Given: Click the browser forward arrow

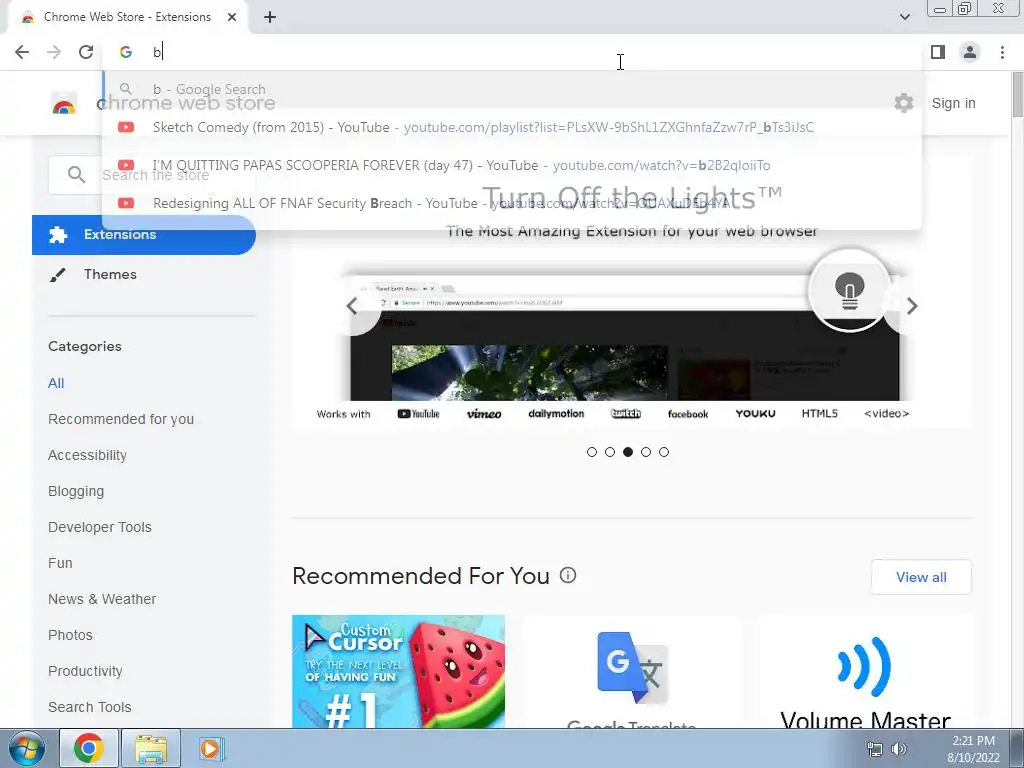Looking at the screenshot, I should [x=54, y=52].
